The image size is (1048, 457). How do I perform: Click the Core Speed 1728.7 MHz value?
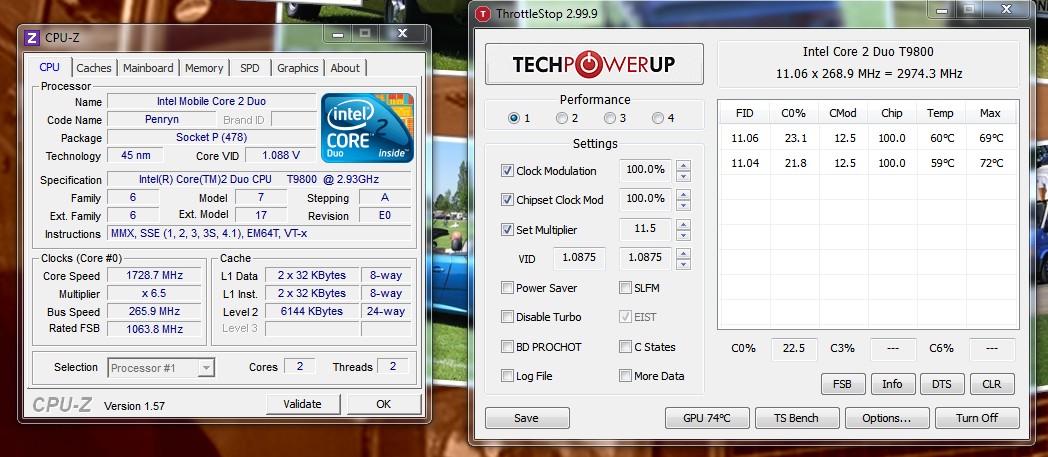point(154,275)
